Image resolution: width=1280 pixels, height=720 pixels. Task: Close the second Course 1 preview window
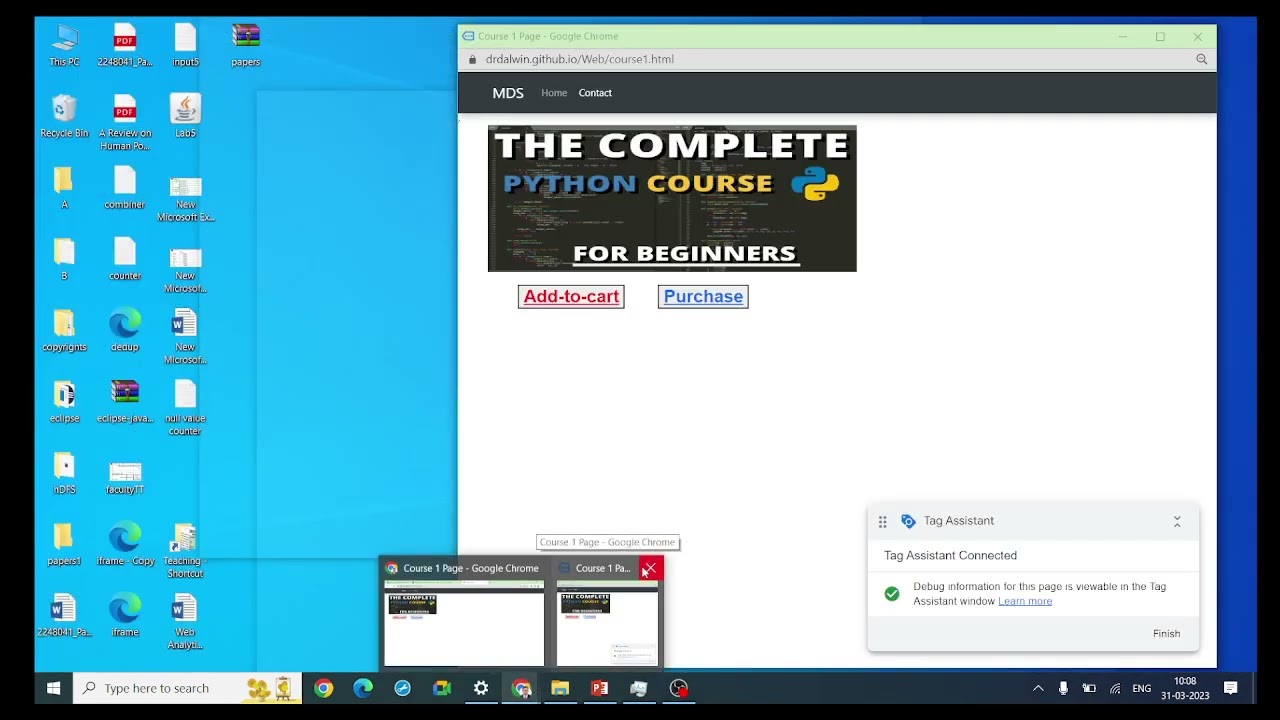650,568
